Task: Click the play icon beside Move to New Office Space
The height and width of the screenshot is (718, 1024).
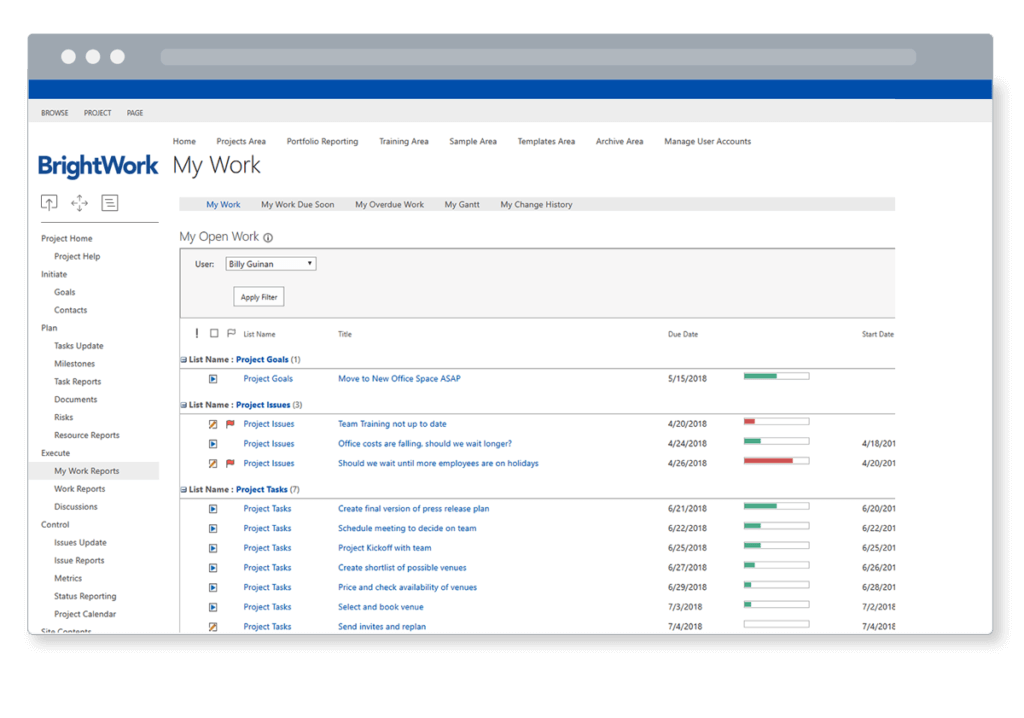Action: pos(212,379)
